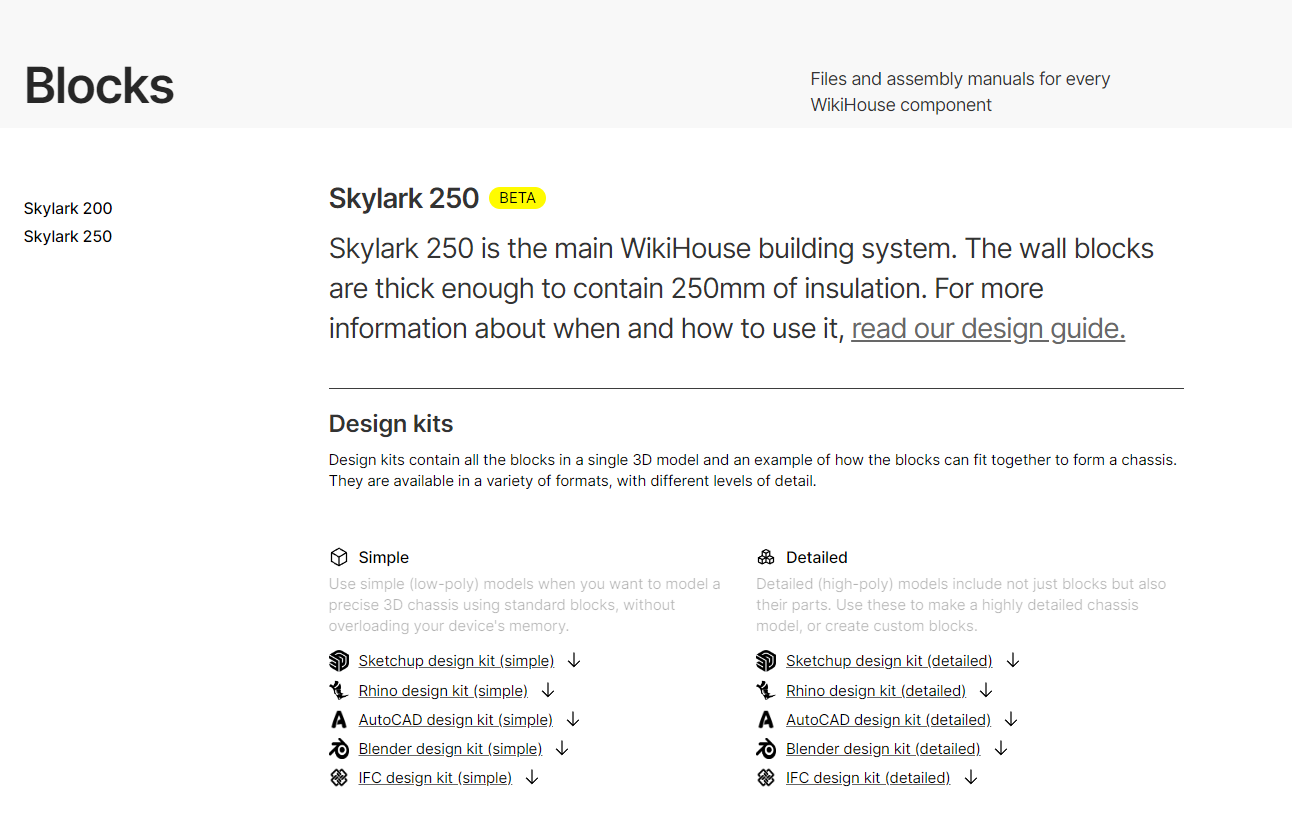Click the cube icon beside Simple heading

339,558
